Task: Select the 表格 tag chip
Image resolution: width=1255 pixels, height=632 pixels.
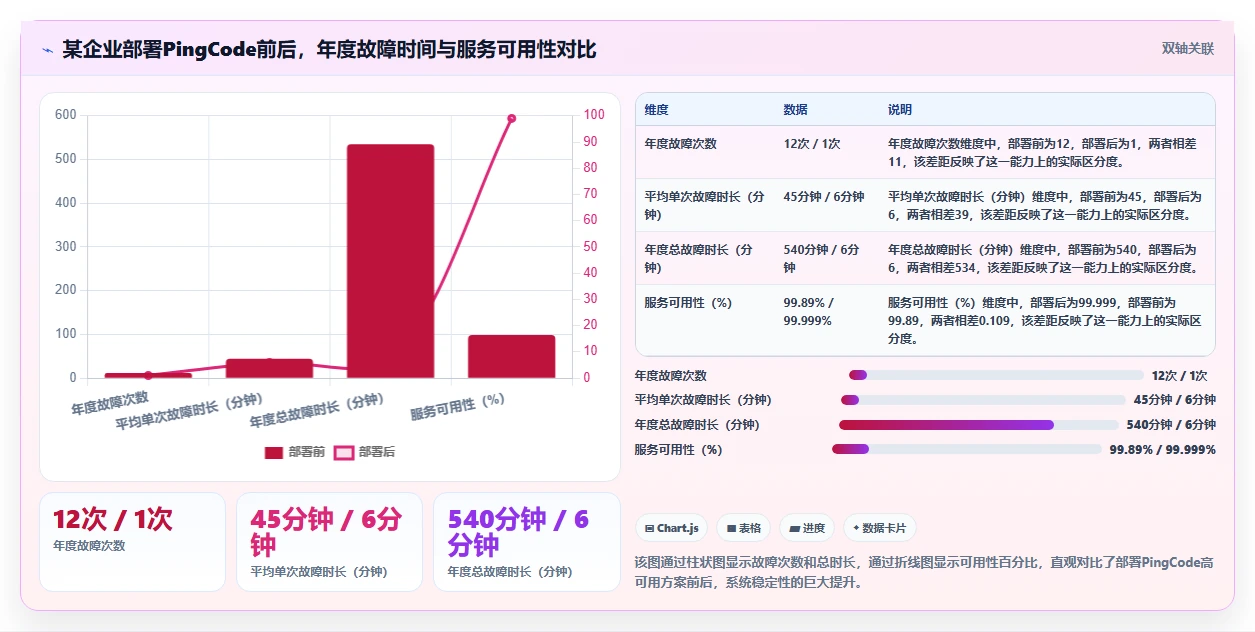Action: pos(744,528)
